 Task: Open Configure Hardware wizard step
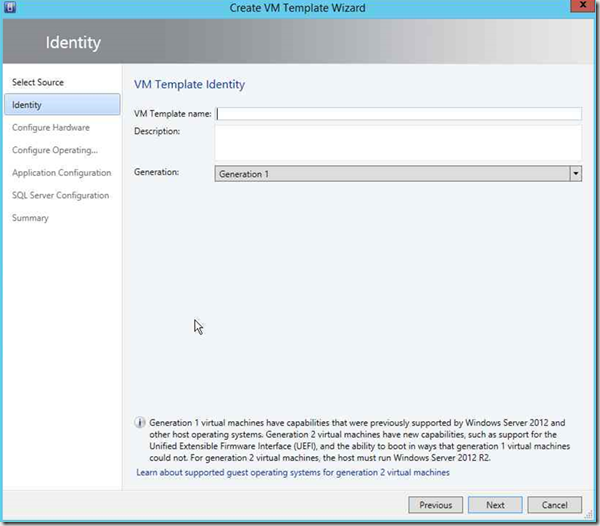tap(50, 128)
